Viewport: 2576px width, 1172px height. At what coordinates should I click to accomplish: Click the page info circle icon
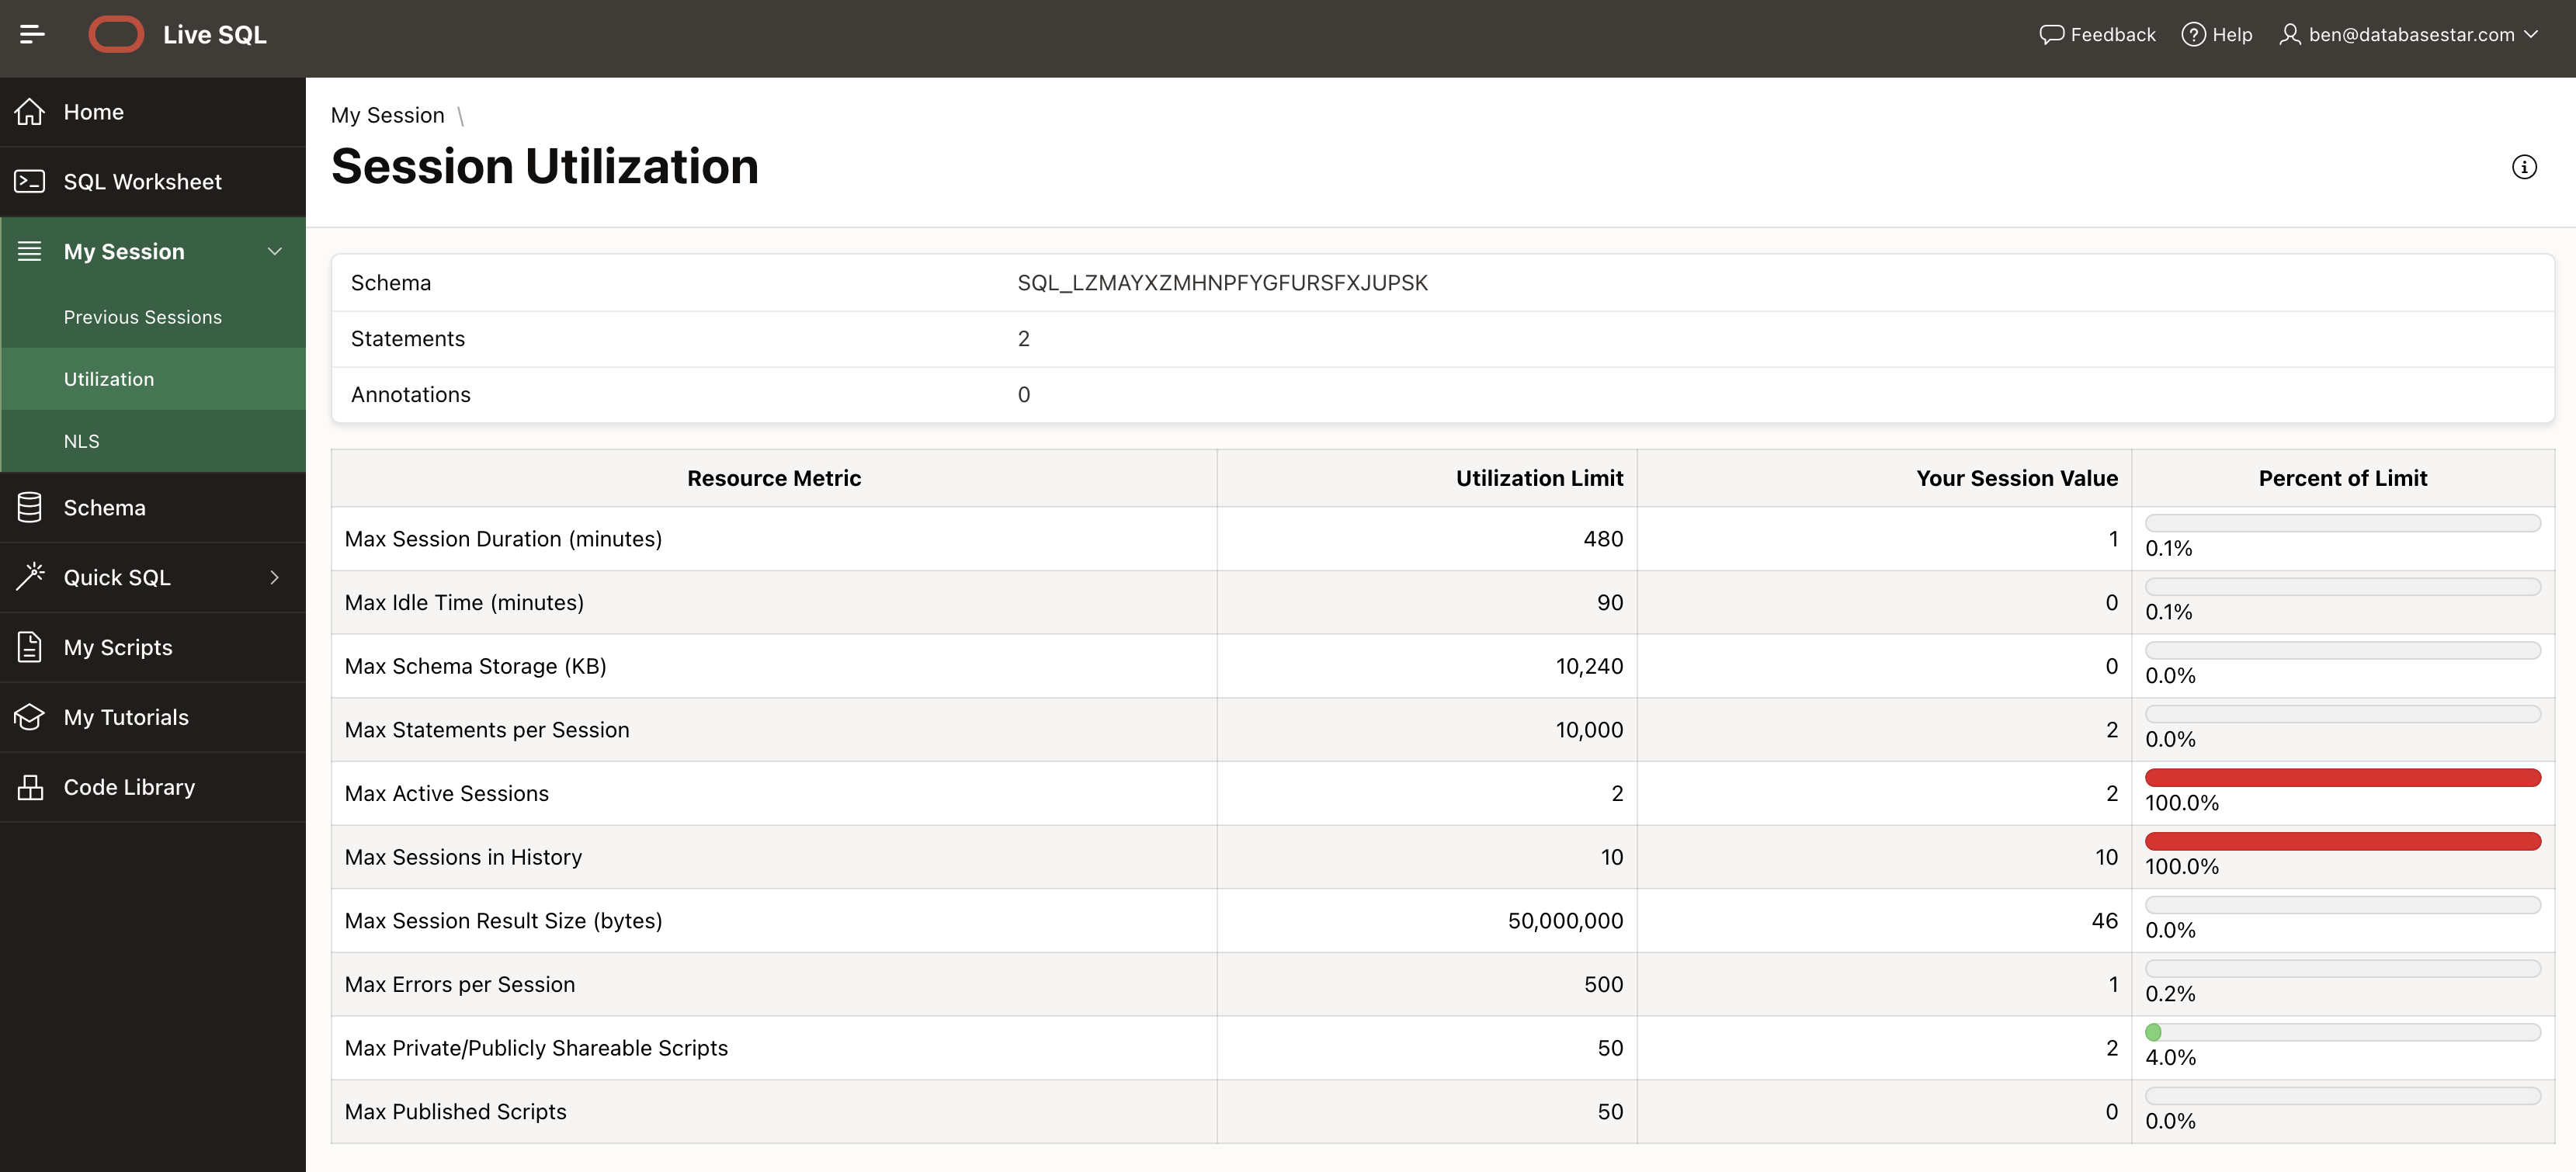2524,167
